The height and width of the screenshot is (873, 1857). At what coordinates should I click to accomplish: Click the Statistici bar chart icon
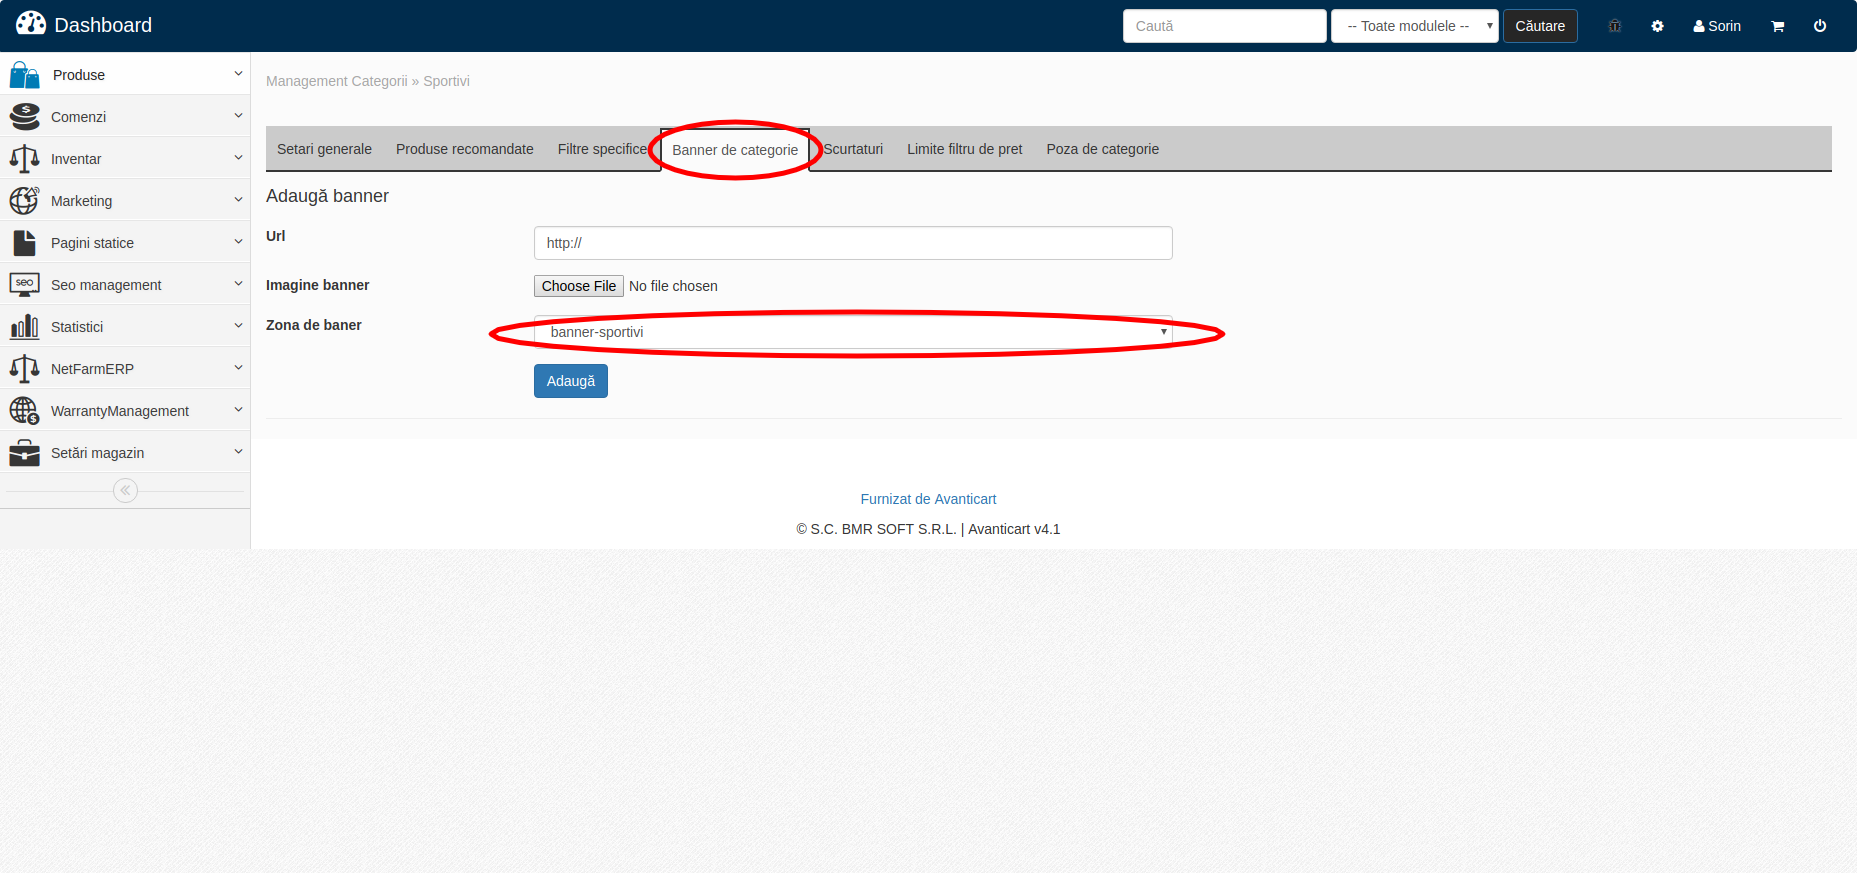point(25,327)
